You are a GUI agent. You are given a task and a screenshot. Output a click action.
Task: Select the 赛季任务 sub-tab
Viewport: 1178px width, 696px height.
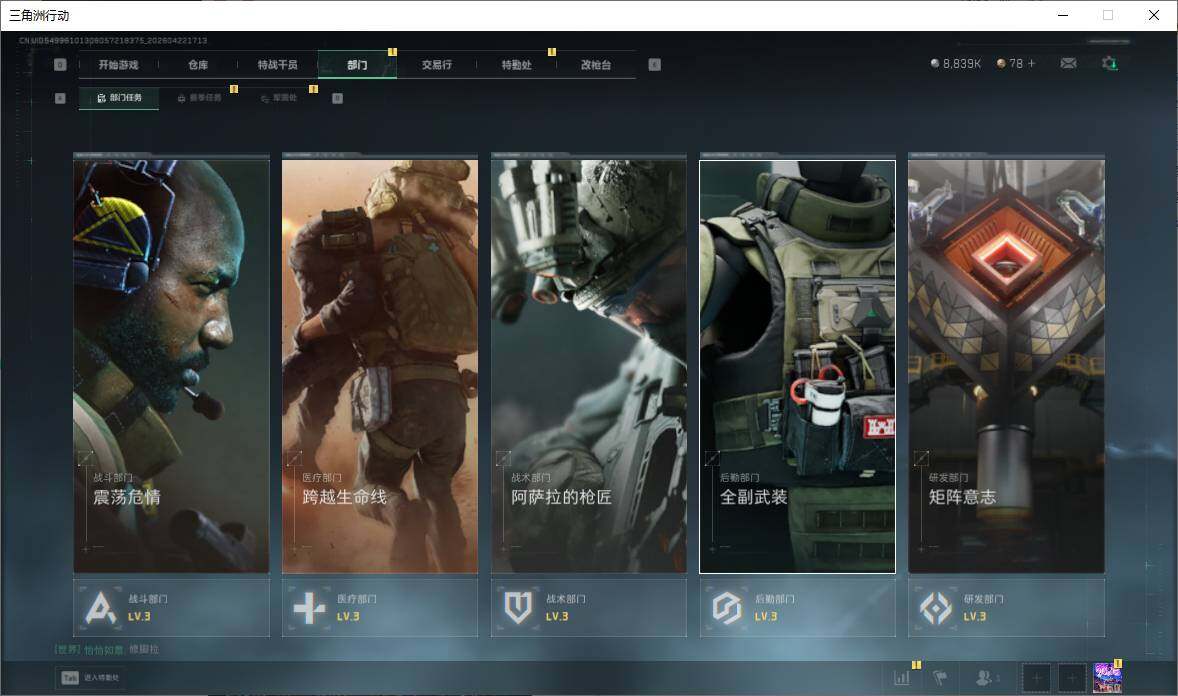[x=199, y=98]
